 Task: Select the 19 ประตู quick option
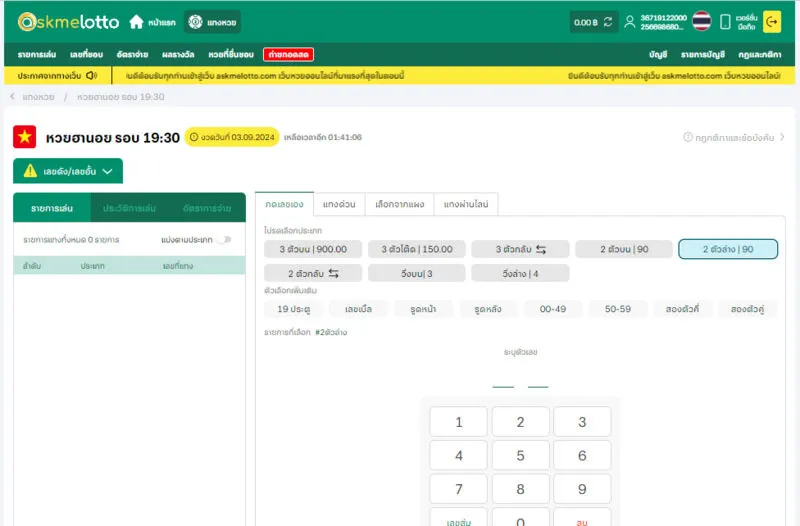293,309
